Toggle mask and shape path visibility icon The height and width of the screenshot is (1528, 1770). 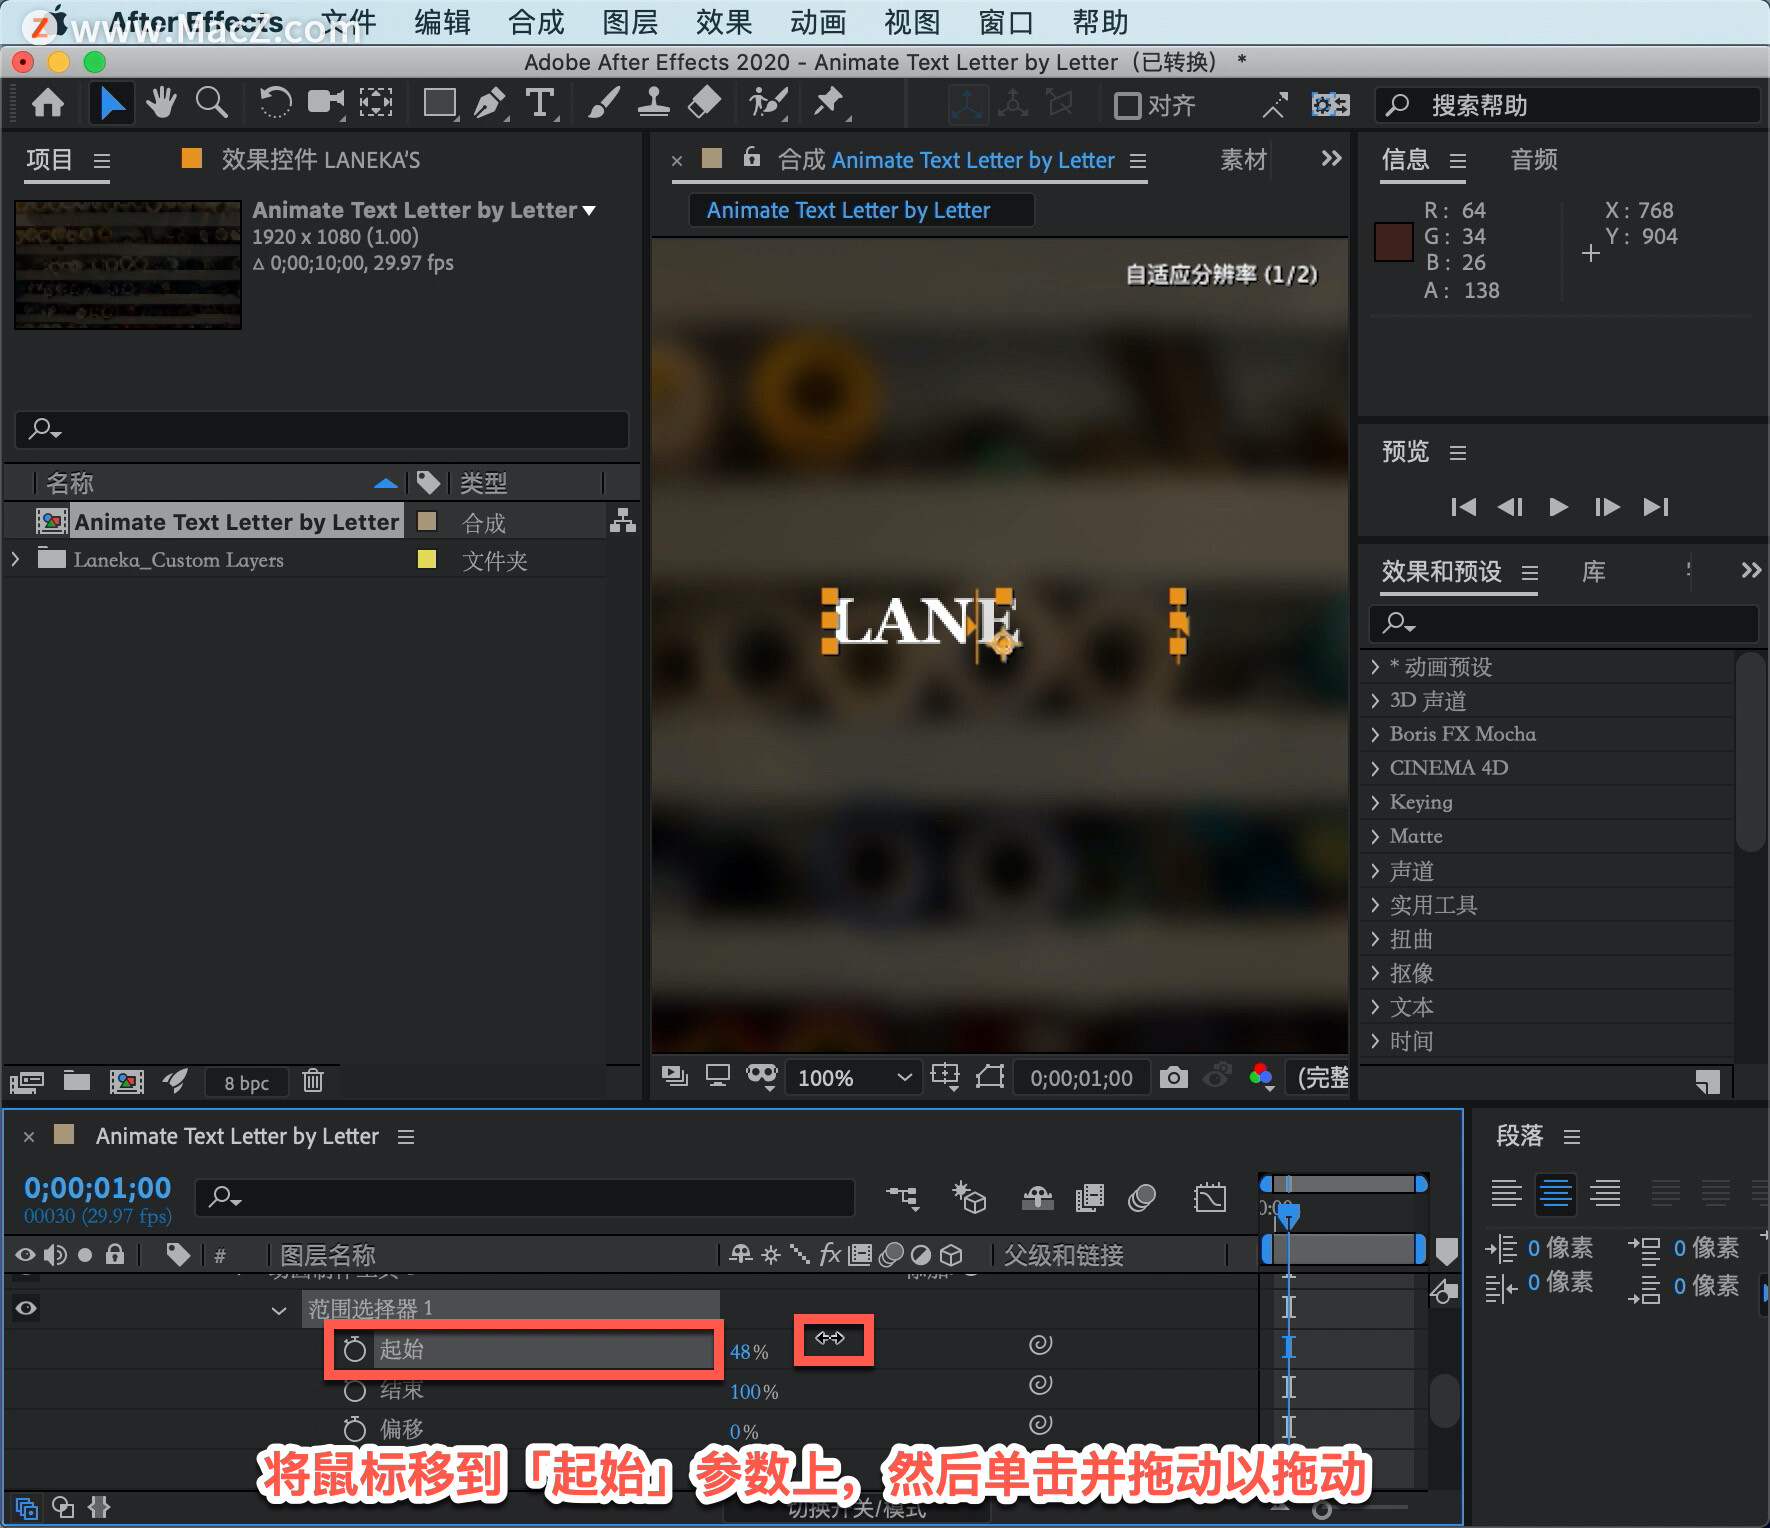[x=762, y=1077]
